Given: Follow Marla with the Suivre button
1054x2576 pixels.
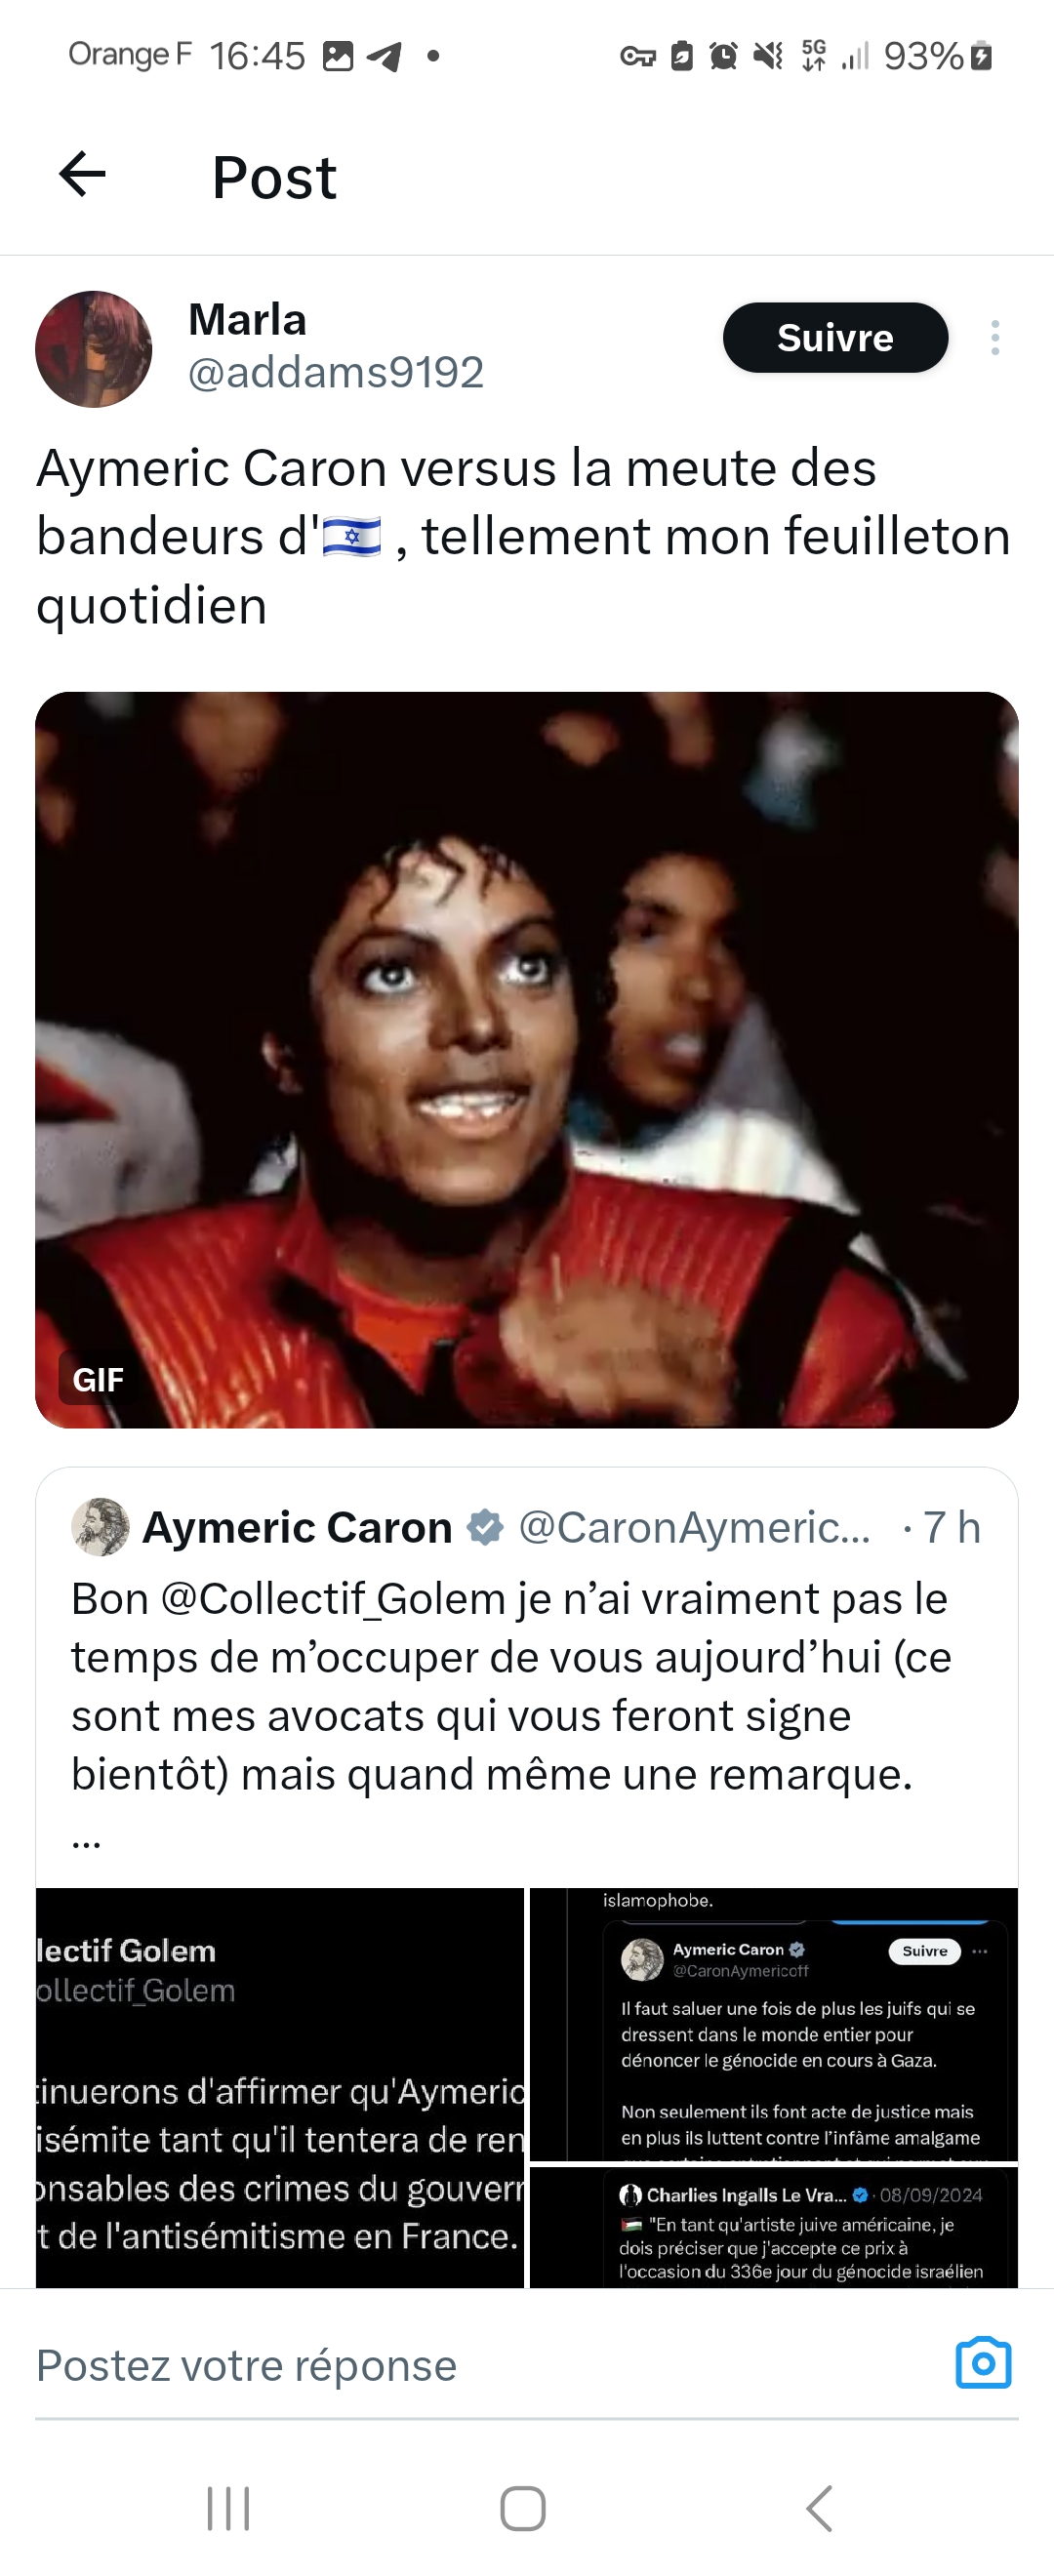Looking at the screenshot, I should point(835,338).
